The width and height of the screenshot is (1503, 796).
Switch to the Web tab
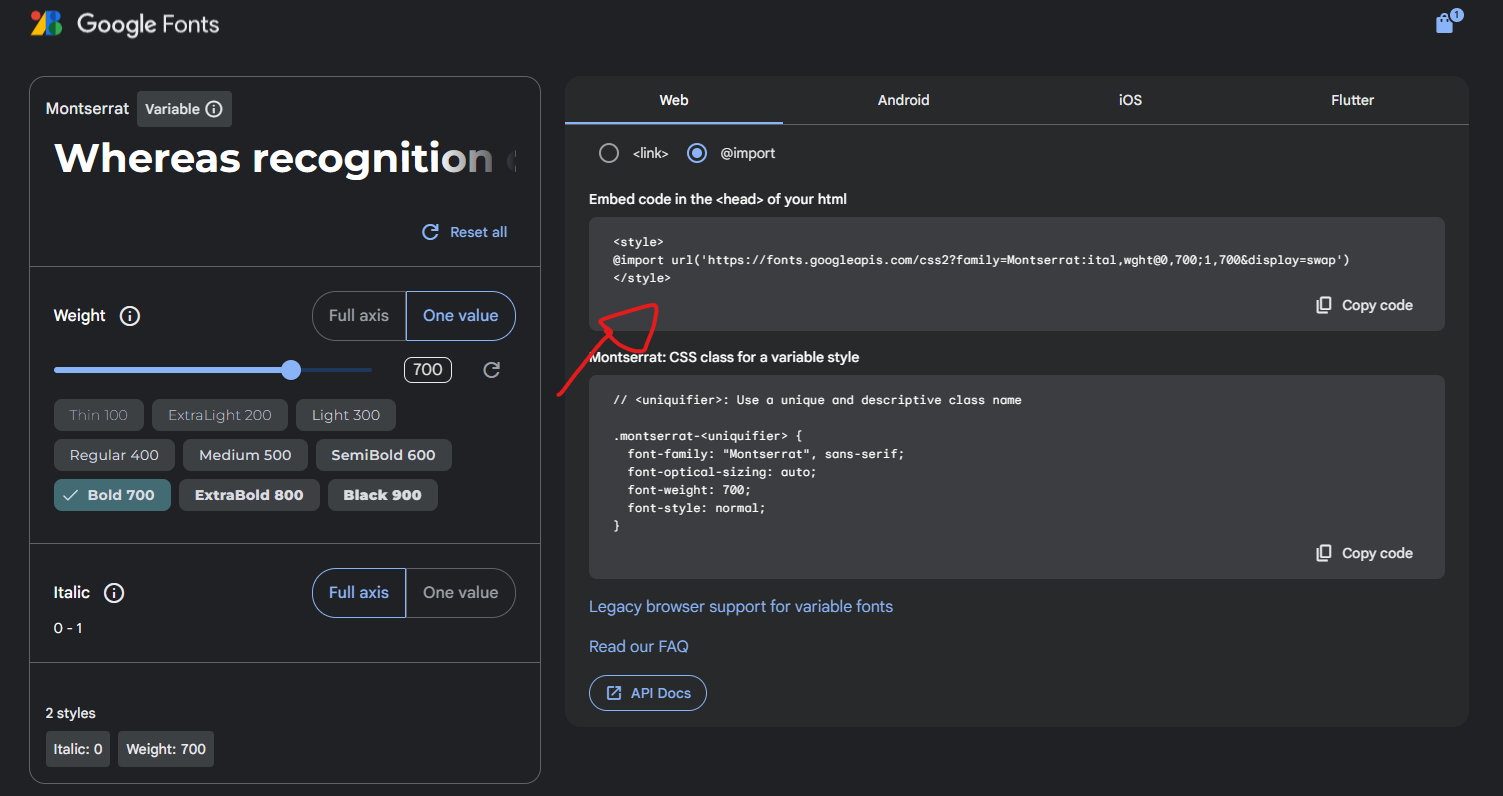(x=674, y=100)
